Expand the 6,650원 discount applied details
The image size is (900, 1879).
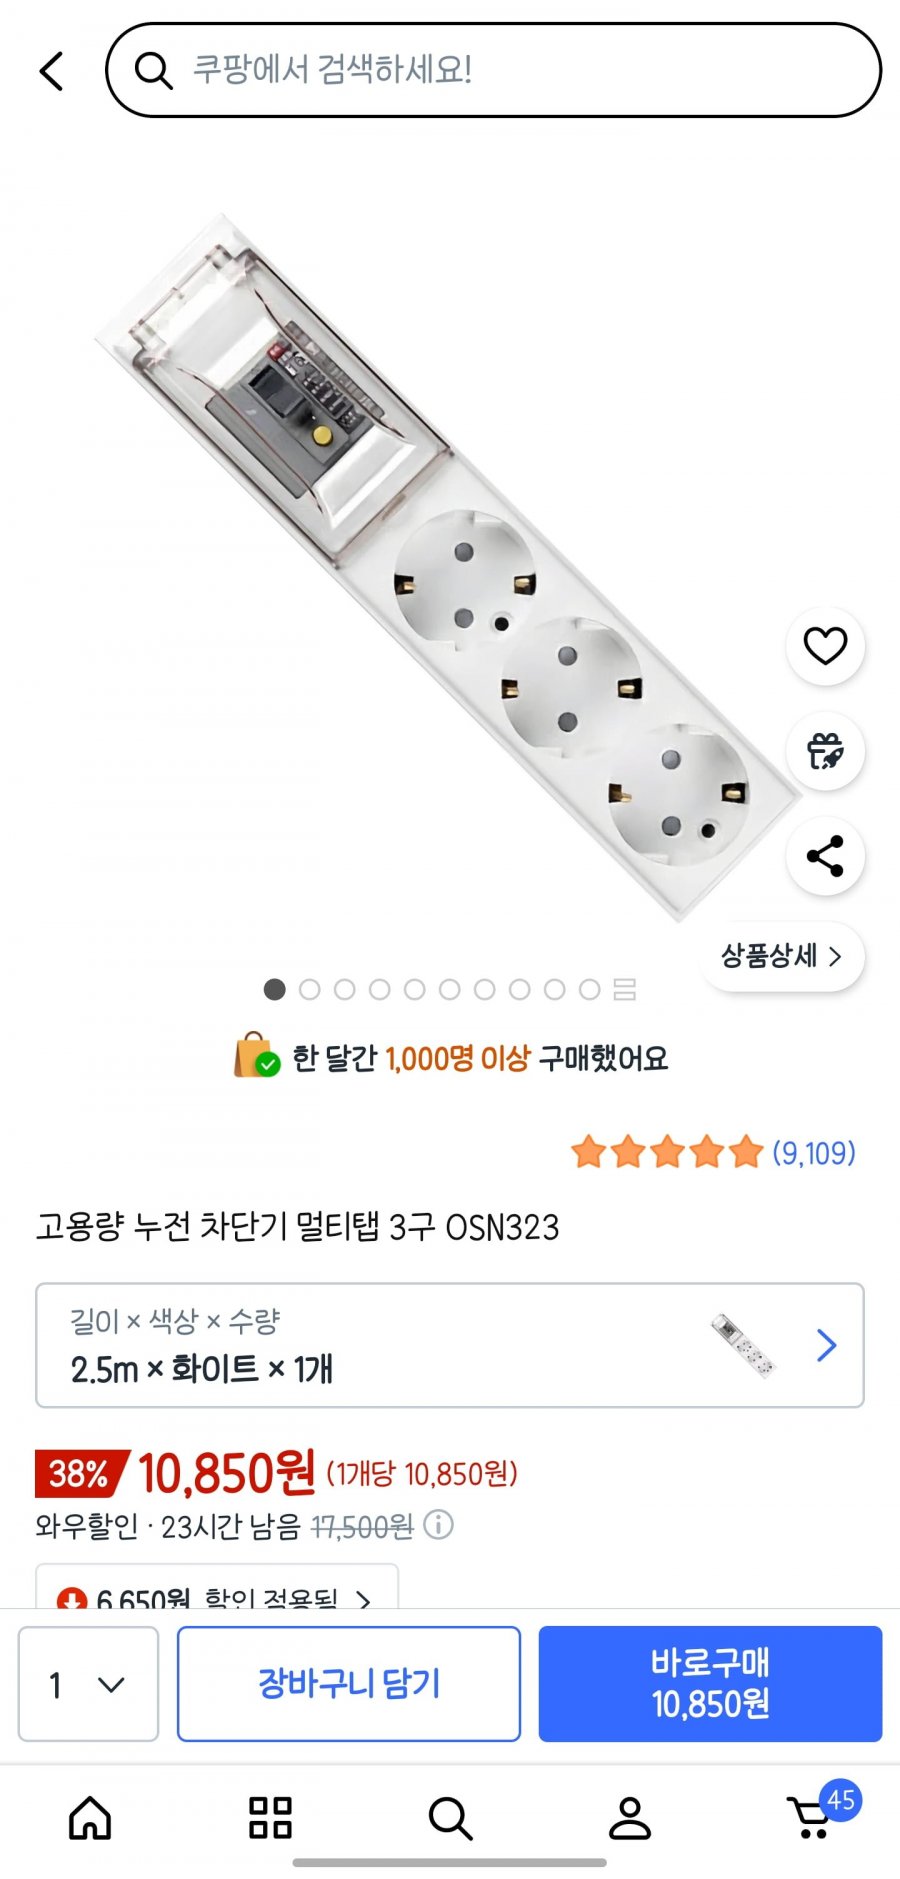(x=217, y=1596)
